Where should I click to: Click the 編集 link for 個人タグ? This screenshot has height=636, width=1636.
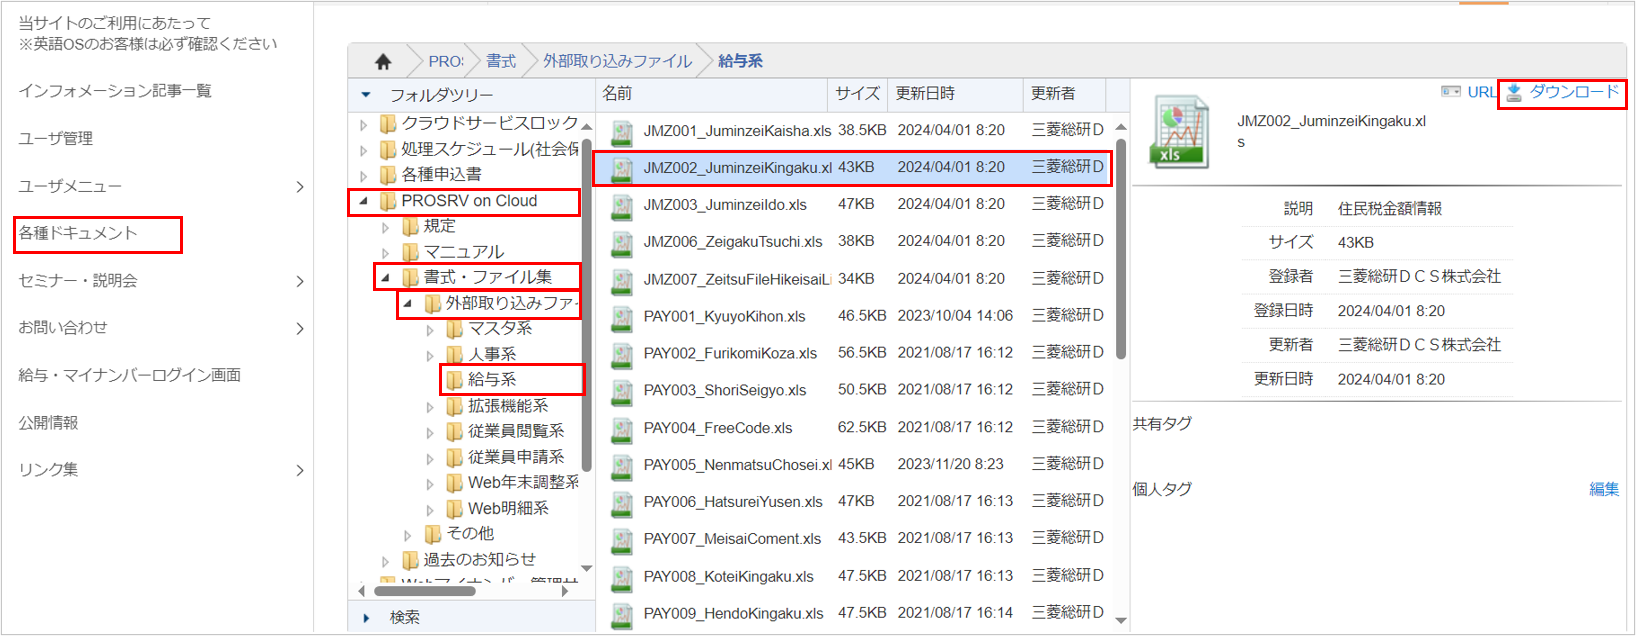(1604, 489)
